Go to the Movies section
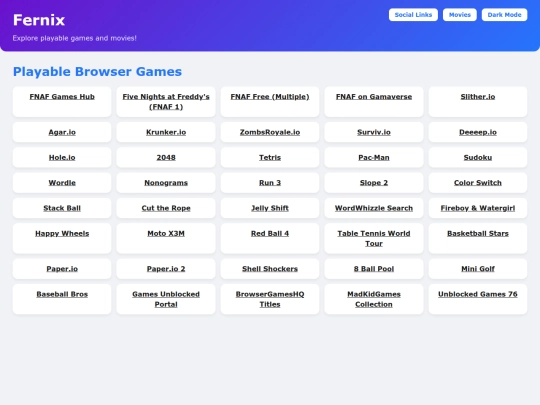This screenshot has width=540, height=405. pos(460,15)
